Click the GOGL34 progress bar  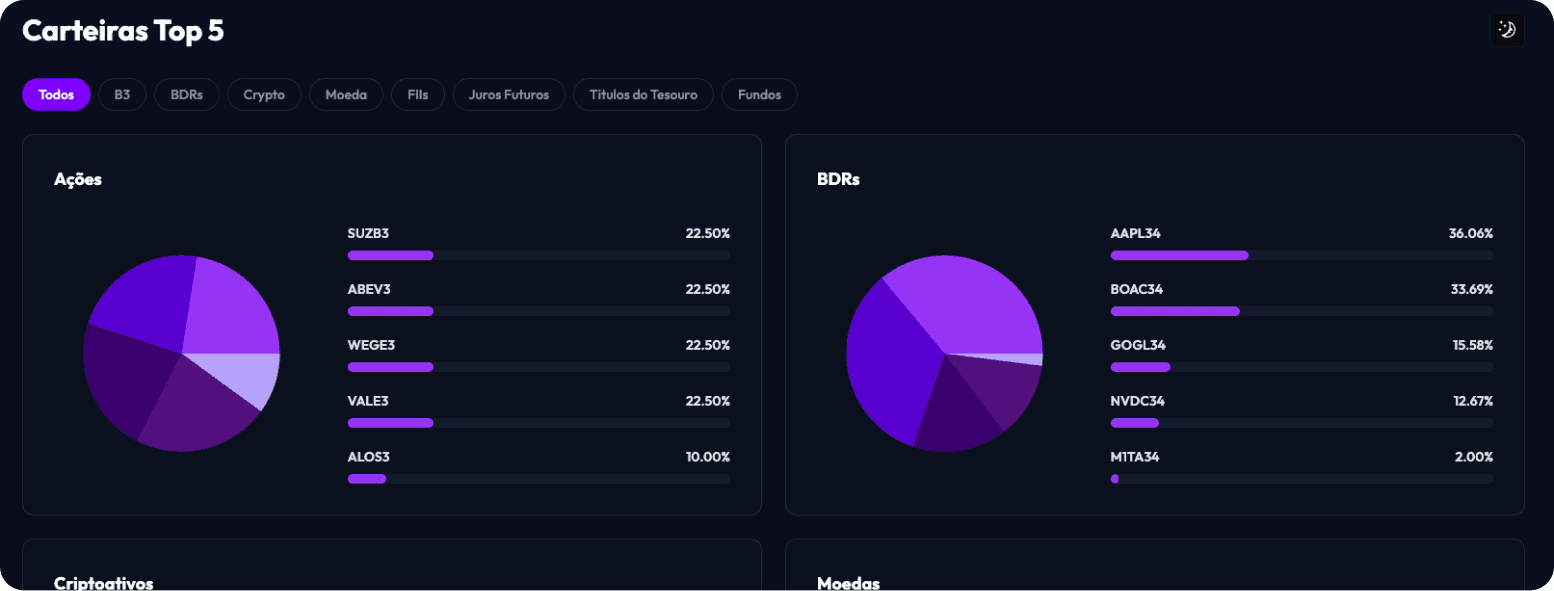click(1302, 367)
